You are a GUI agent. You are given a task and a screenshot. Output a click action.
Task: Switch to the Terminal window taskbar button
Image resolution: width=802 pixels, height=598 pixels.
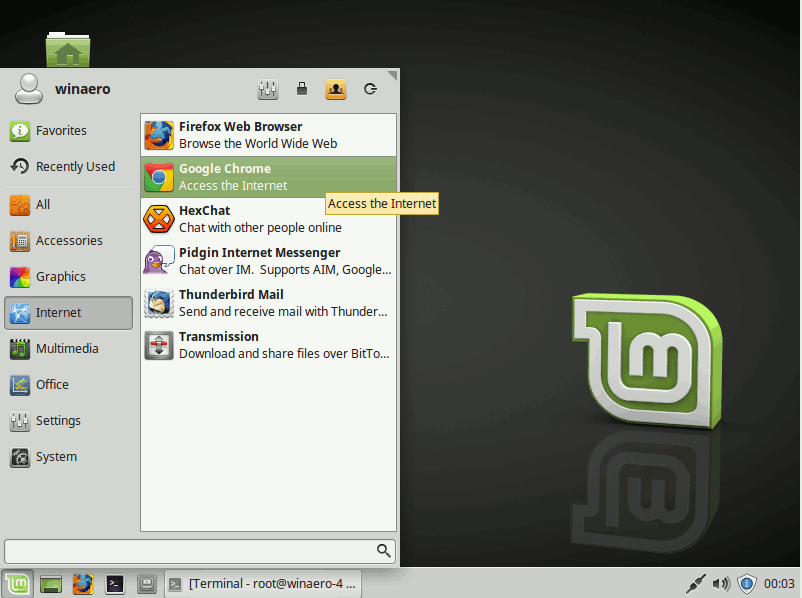[263, 584]
